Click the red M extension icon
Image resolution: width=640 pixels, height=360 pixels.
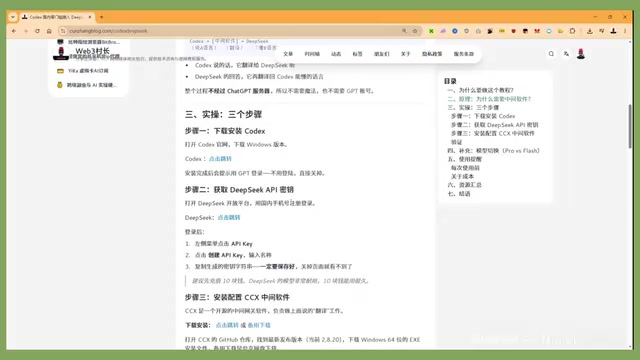(537, 31)
